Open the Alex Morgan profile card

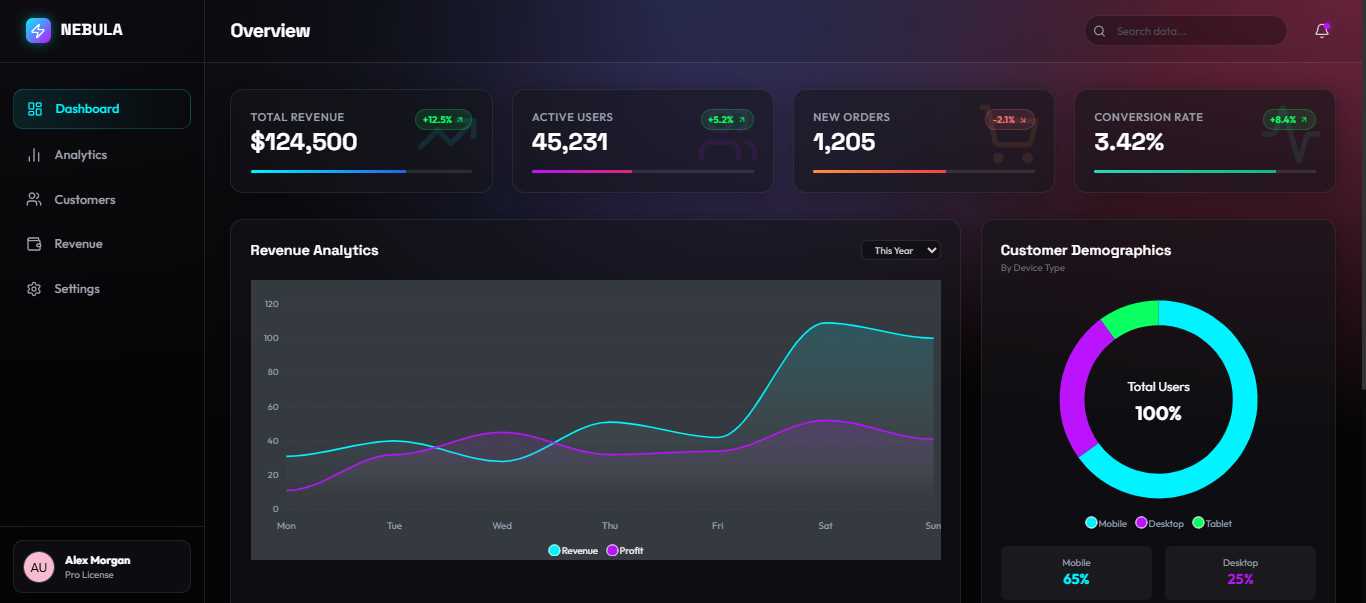coord(101,566)
